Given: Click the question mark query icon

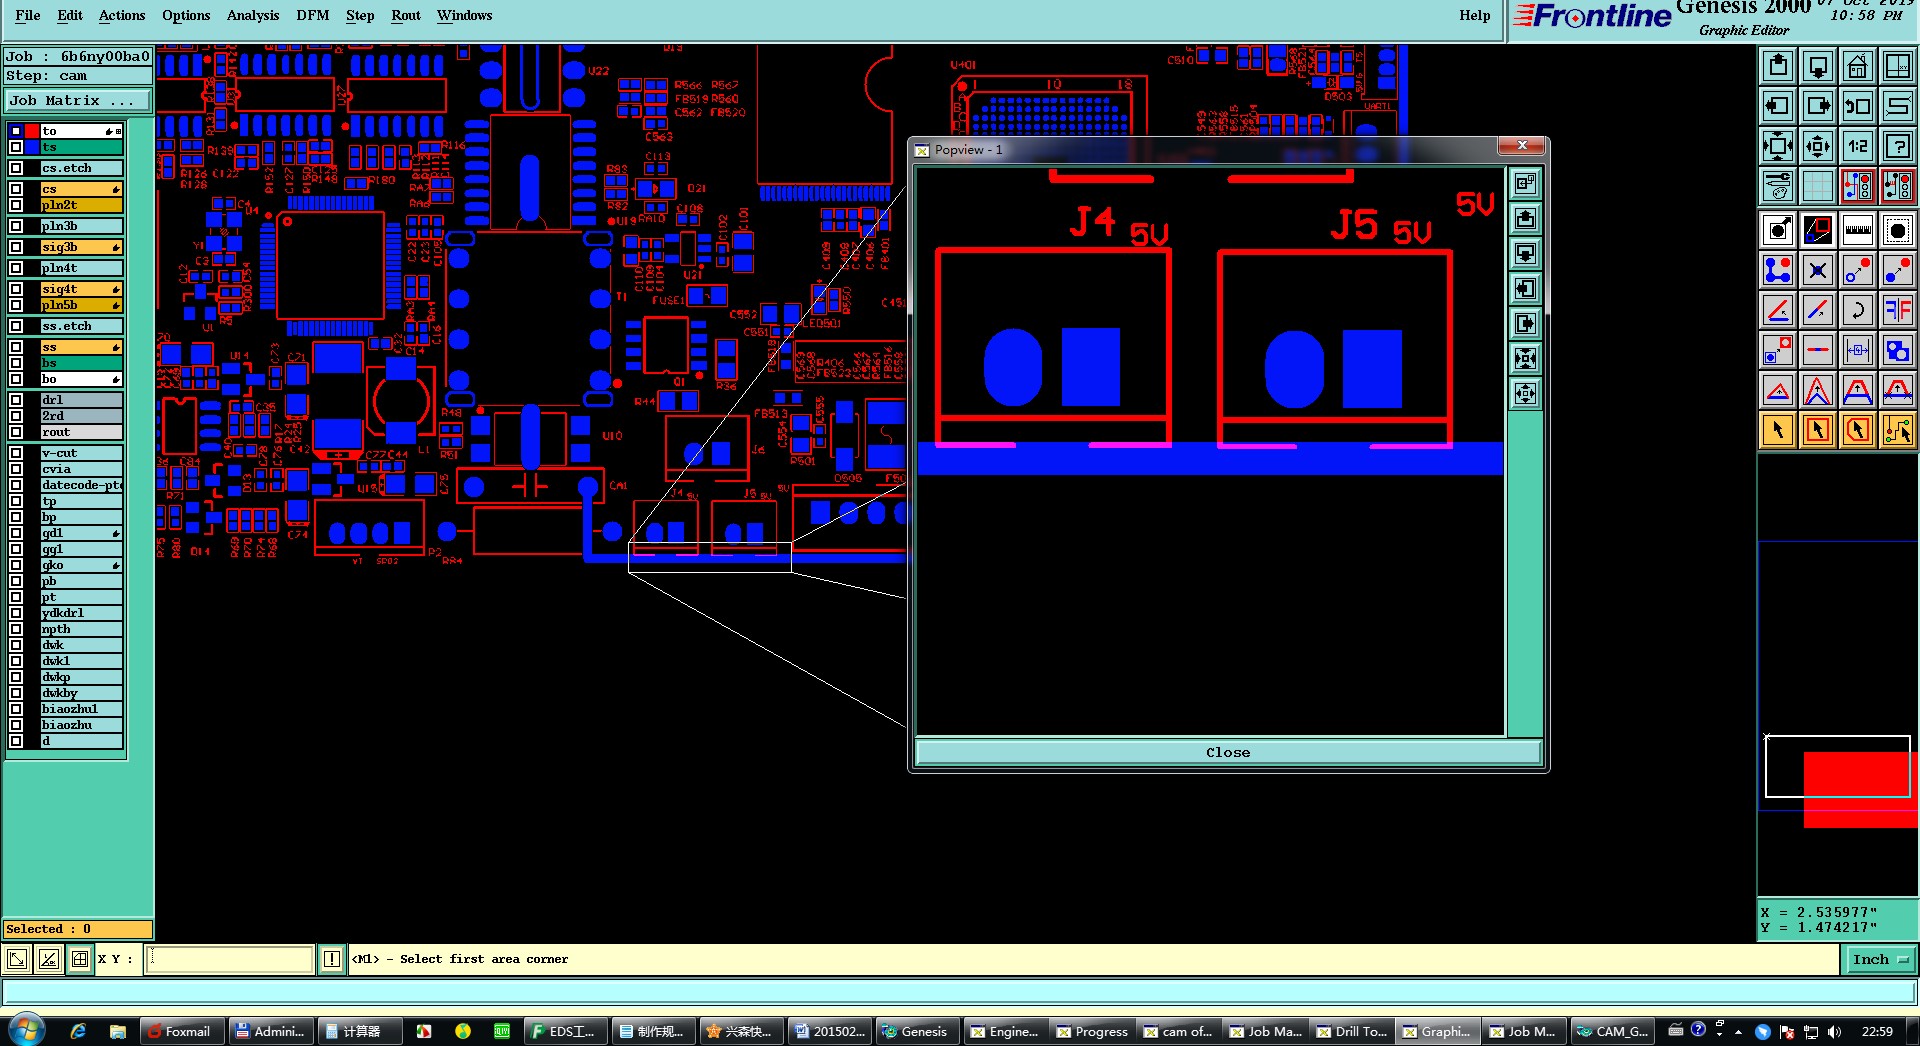Looking at the screenshot, I should 1898,146.
